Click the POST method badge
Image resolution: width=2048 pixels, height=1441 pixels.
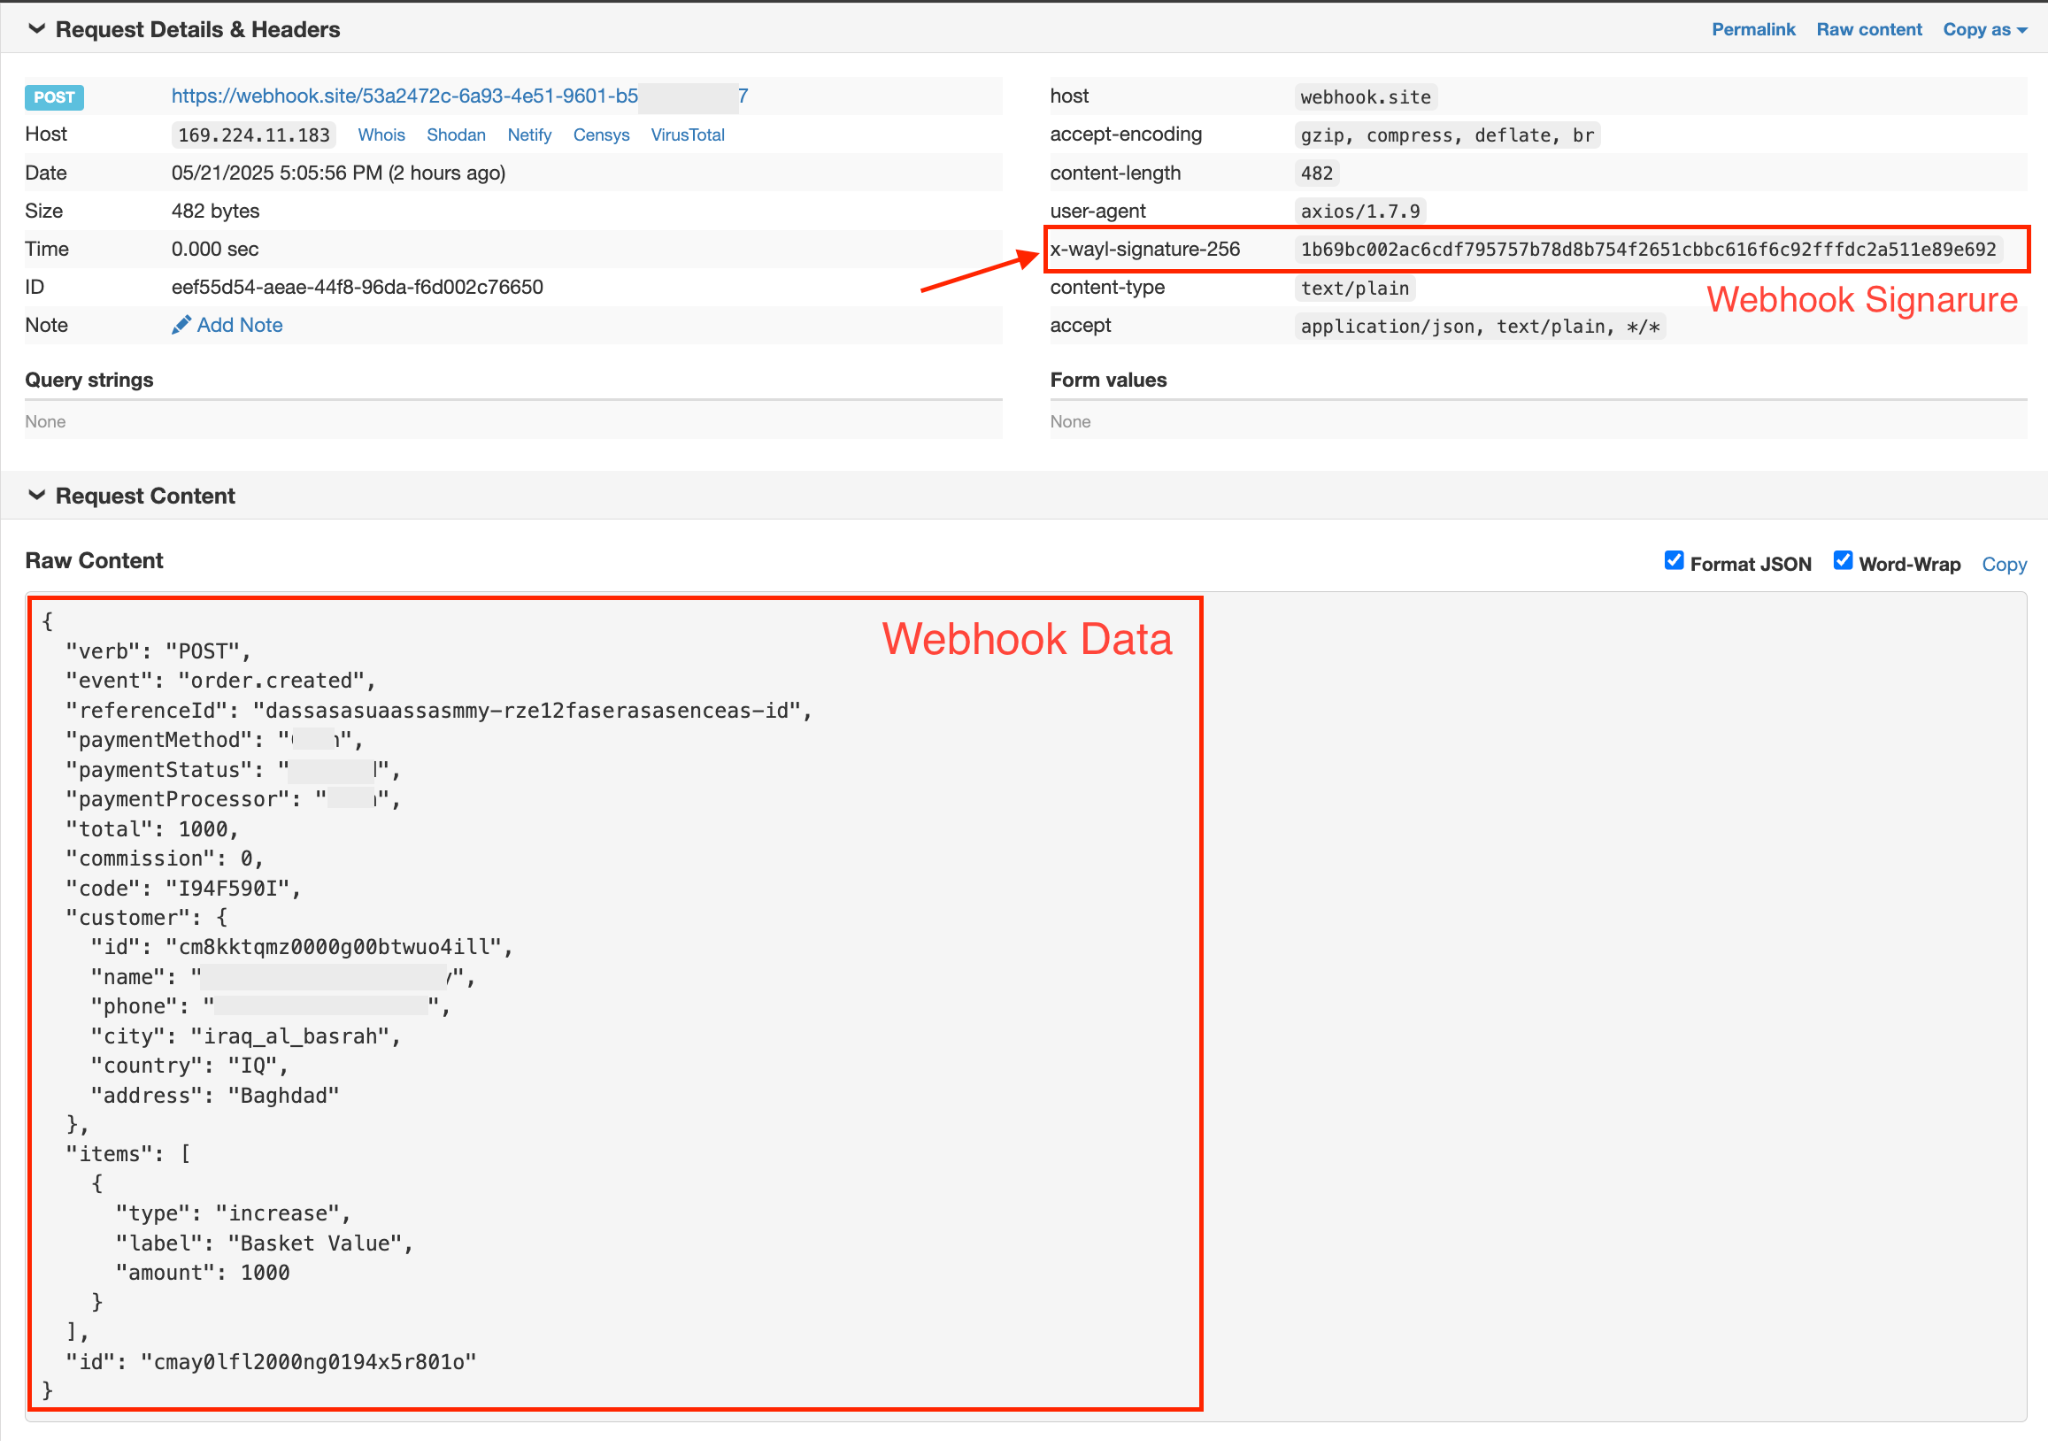[54, 96]
